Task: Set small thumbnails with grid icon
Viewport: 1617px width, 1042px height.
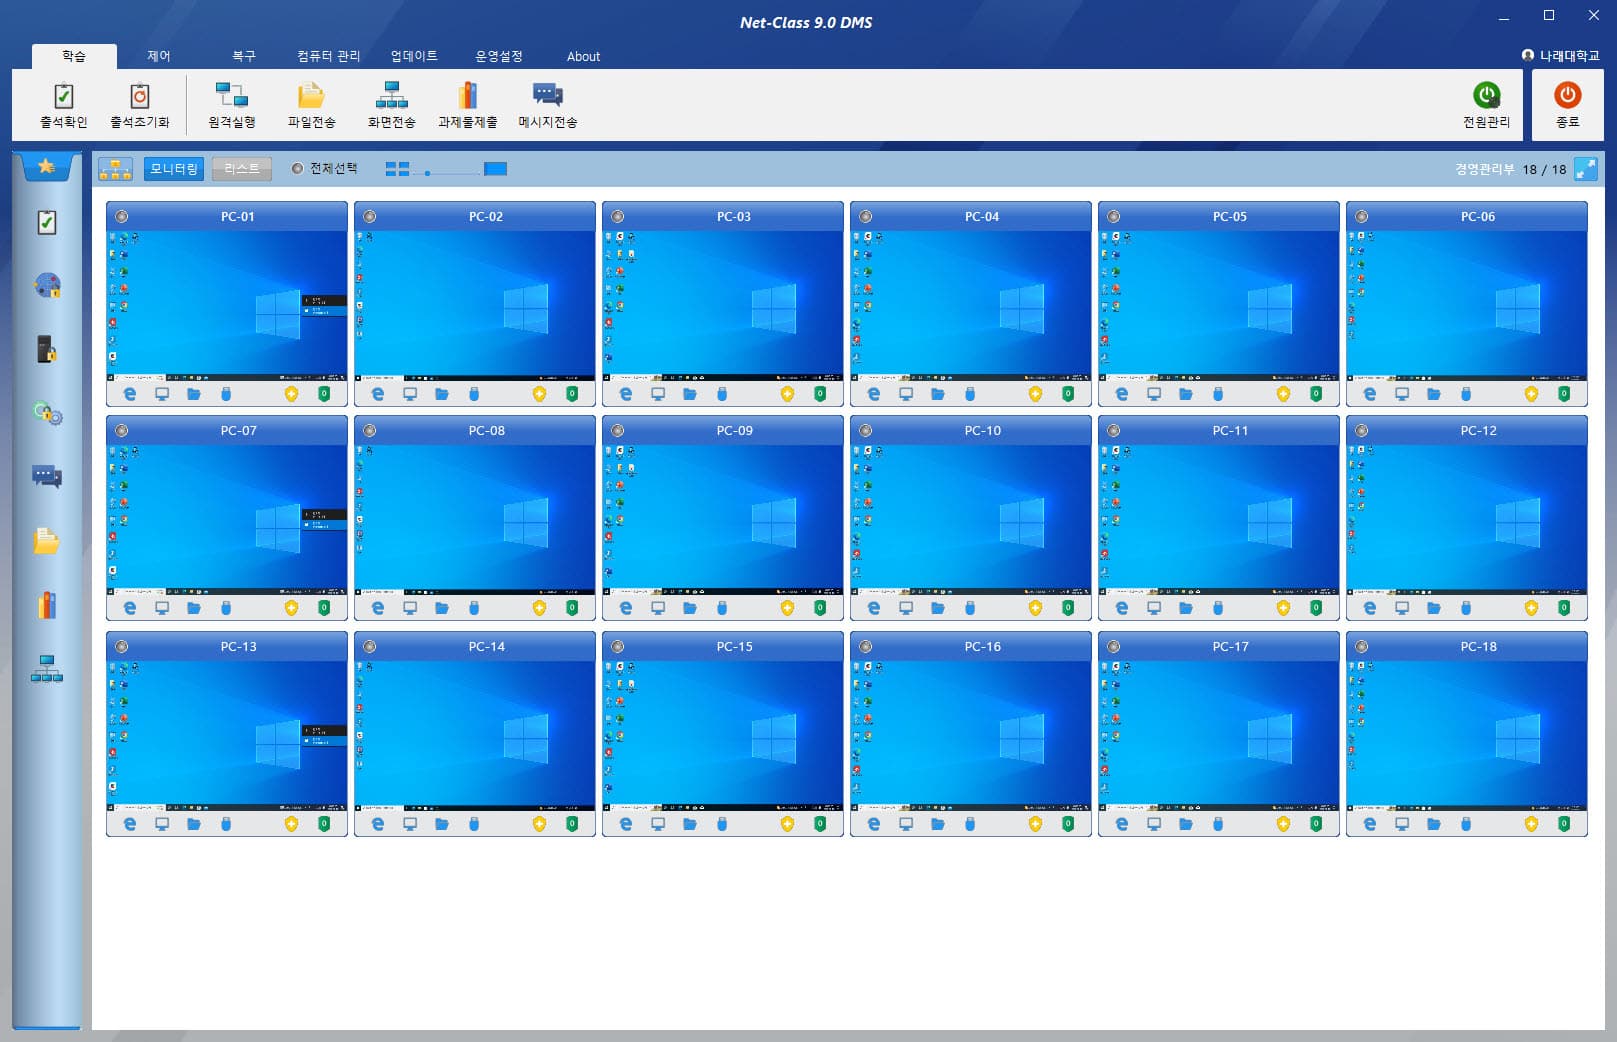Action: tap(397, 169)
